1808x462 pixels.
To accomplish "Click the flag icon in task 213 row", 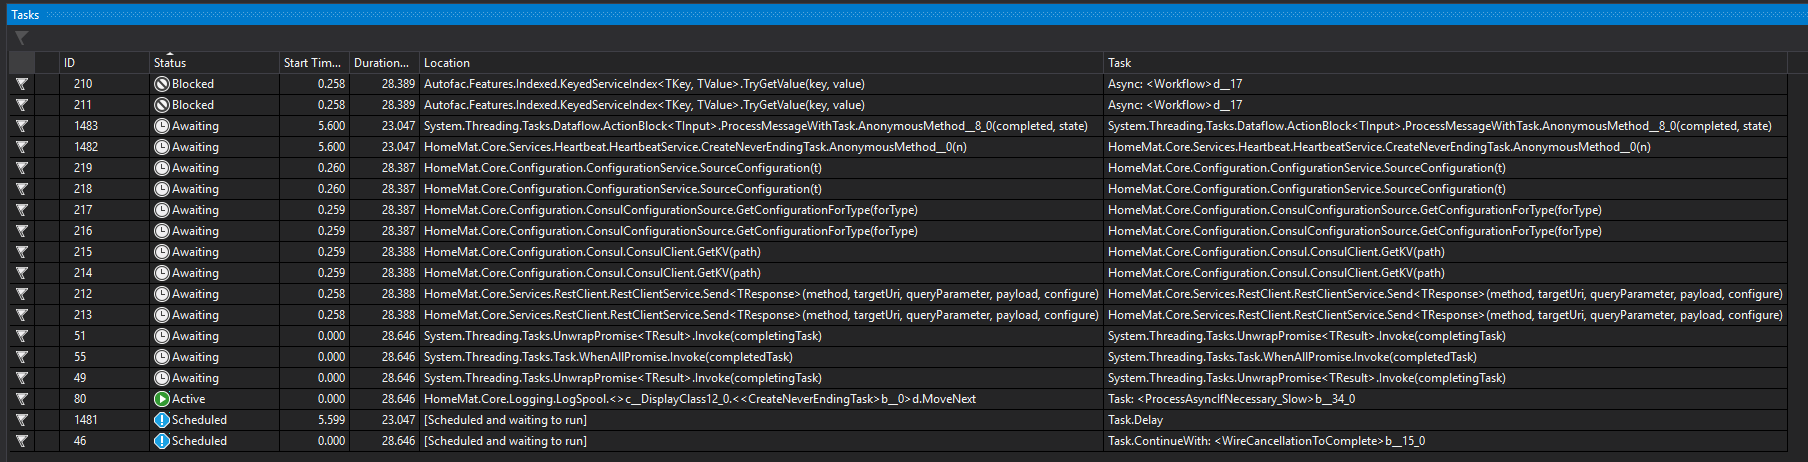I will click(22, 315).
